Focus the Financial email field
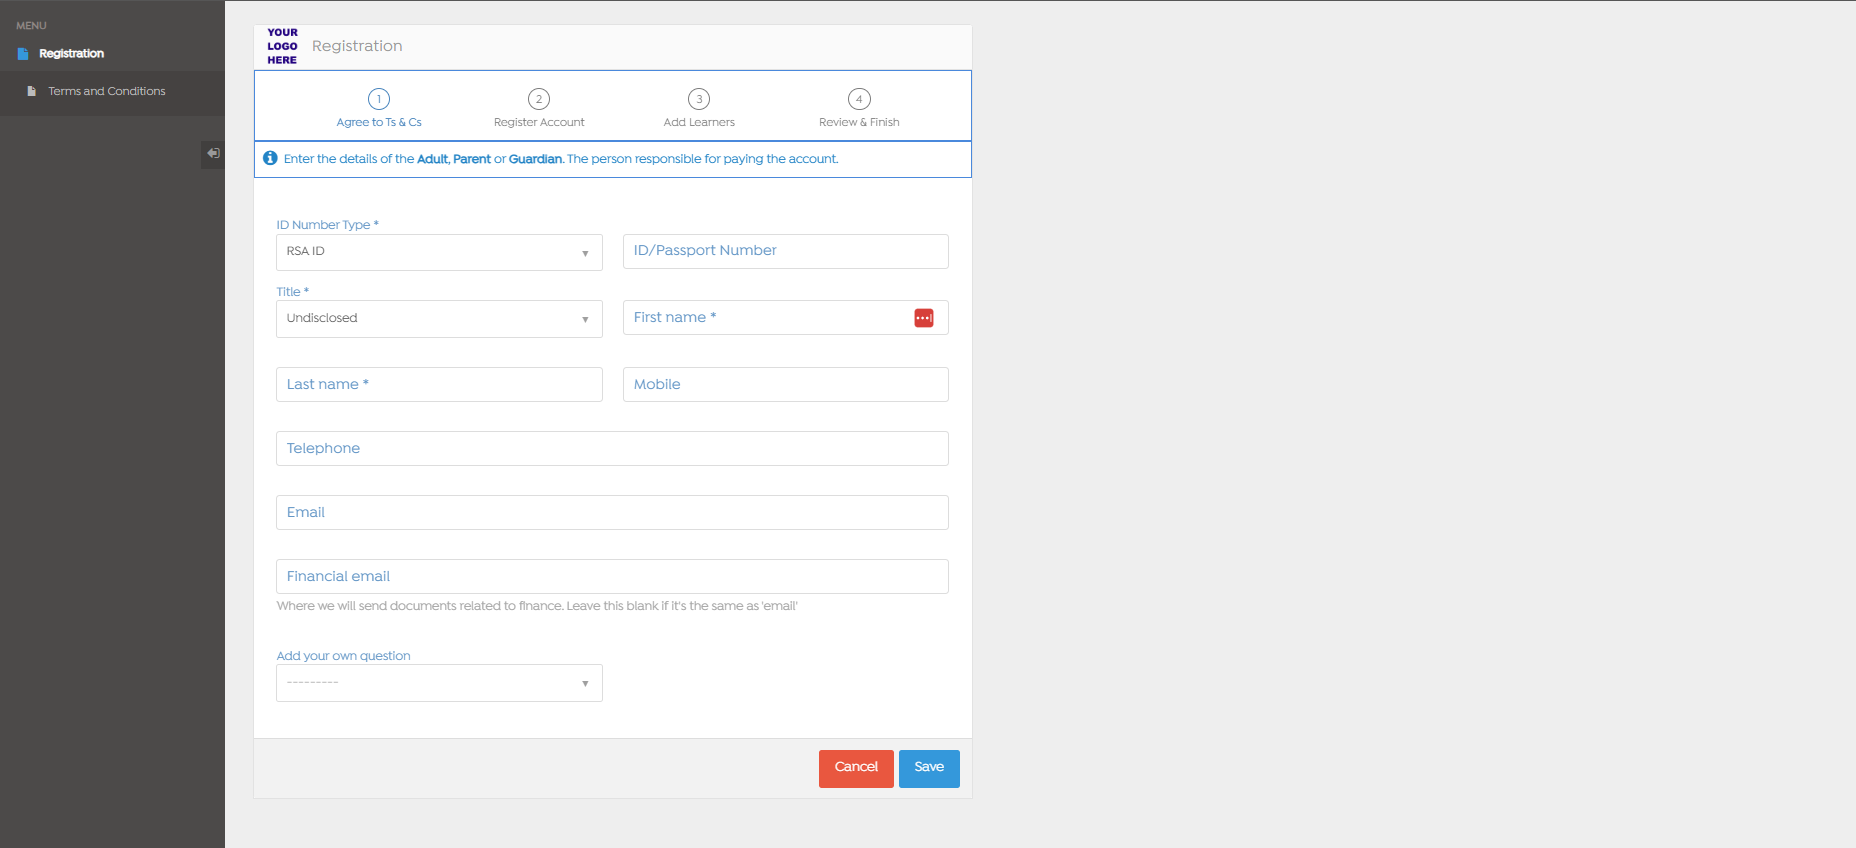This screenshot has width=1856, height=848. pos(612,576)
